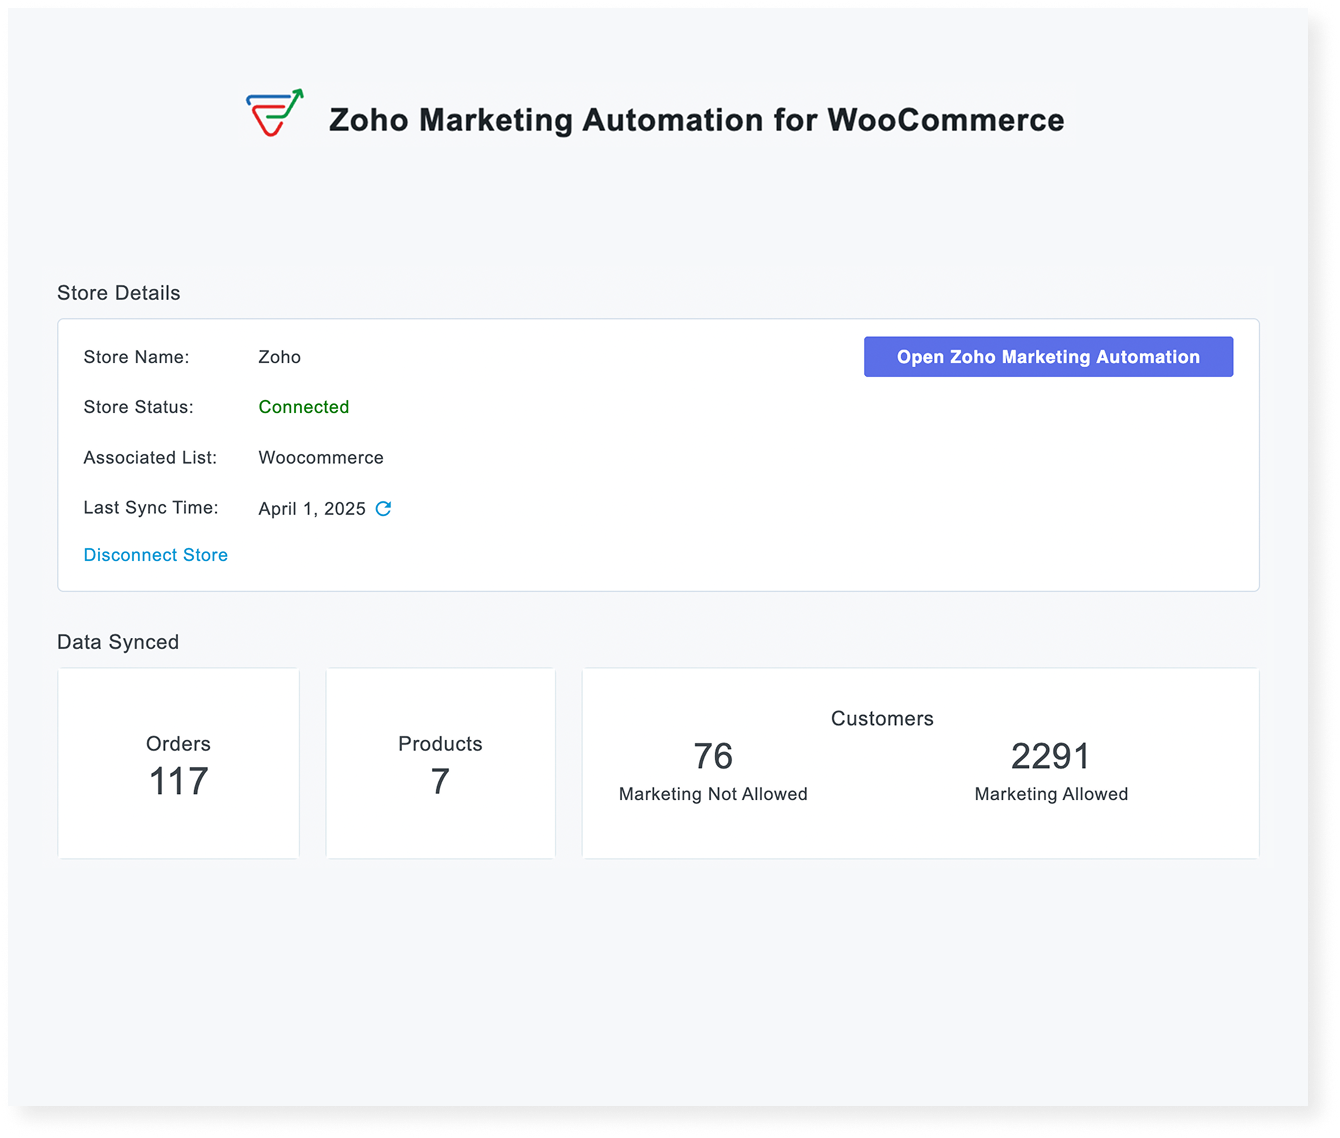
Task: Click the Marketing Not Allowed label
Action: click(x=713, y=794)
